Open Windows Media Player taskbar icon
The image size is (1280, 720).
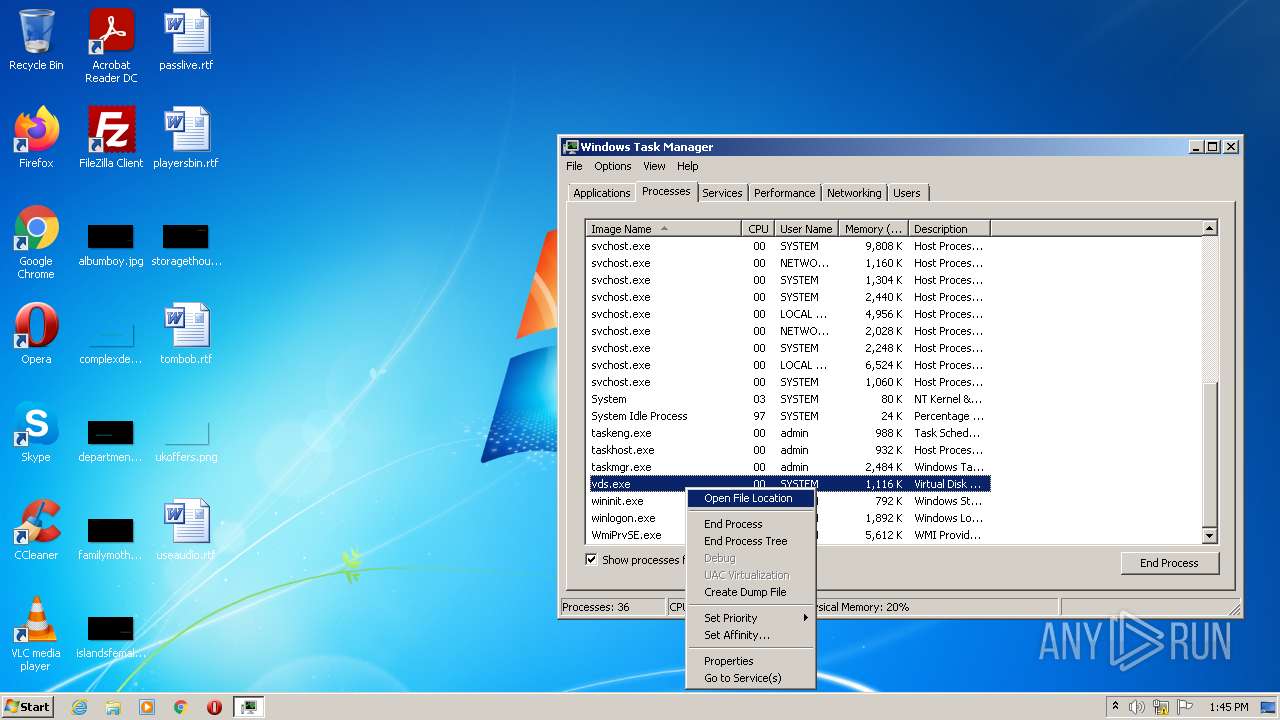click(x=147, y=707)
